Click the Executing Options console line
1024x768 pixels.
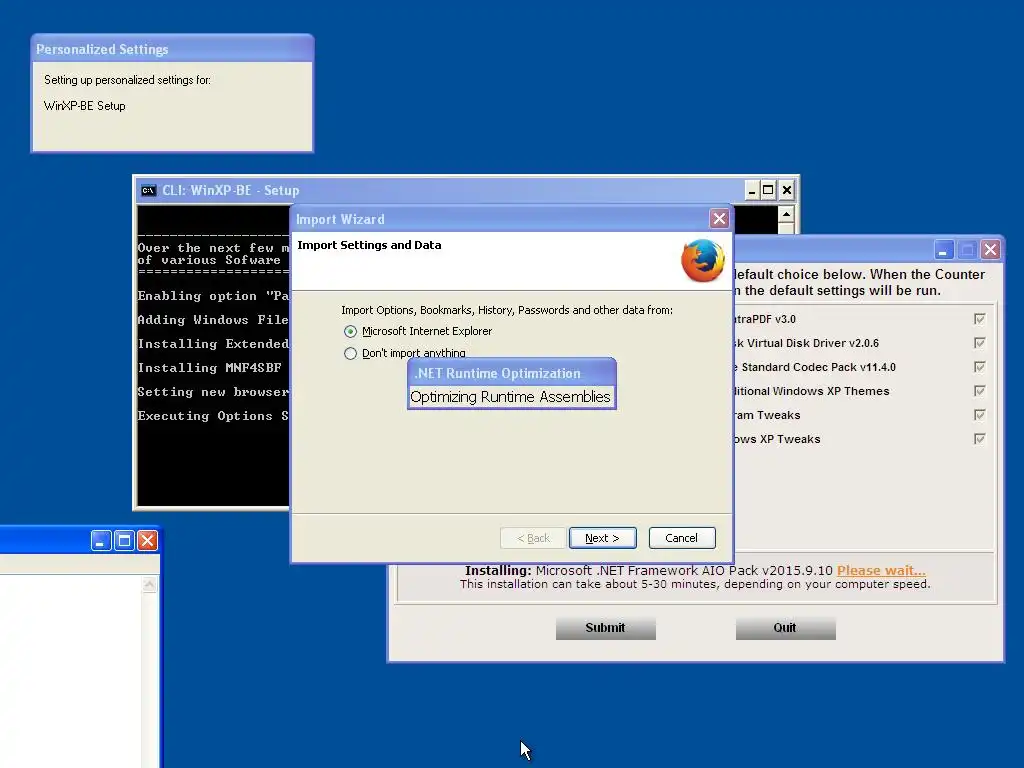tap(213, 416)
